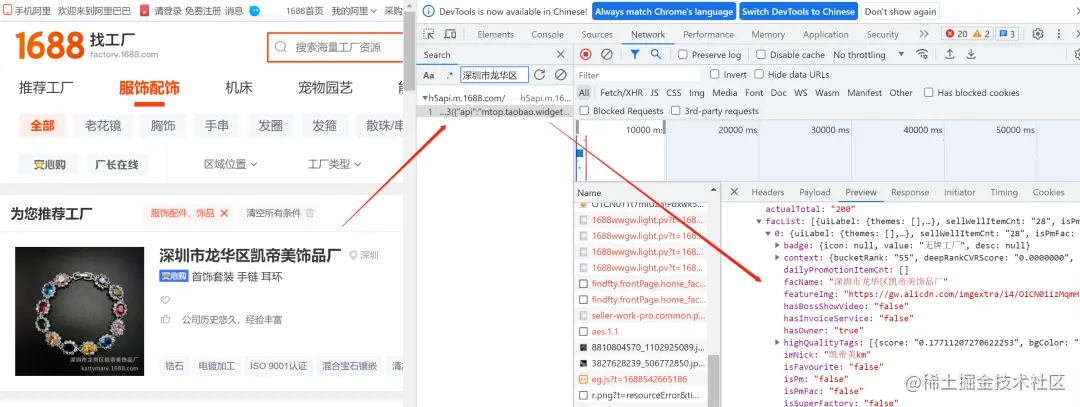Toggle regular expression option in search
The height and width of the screenshot is (407, 1080).
pos(450,75)
